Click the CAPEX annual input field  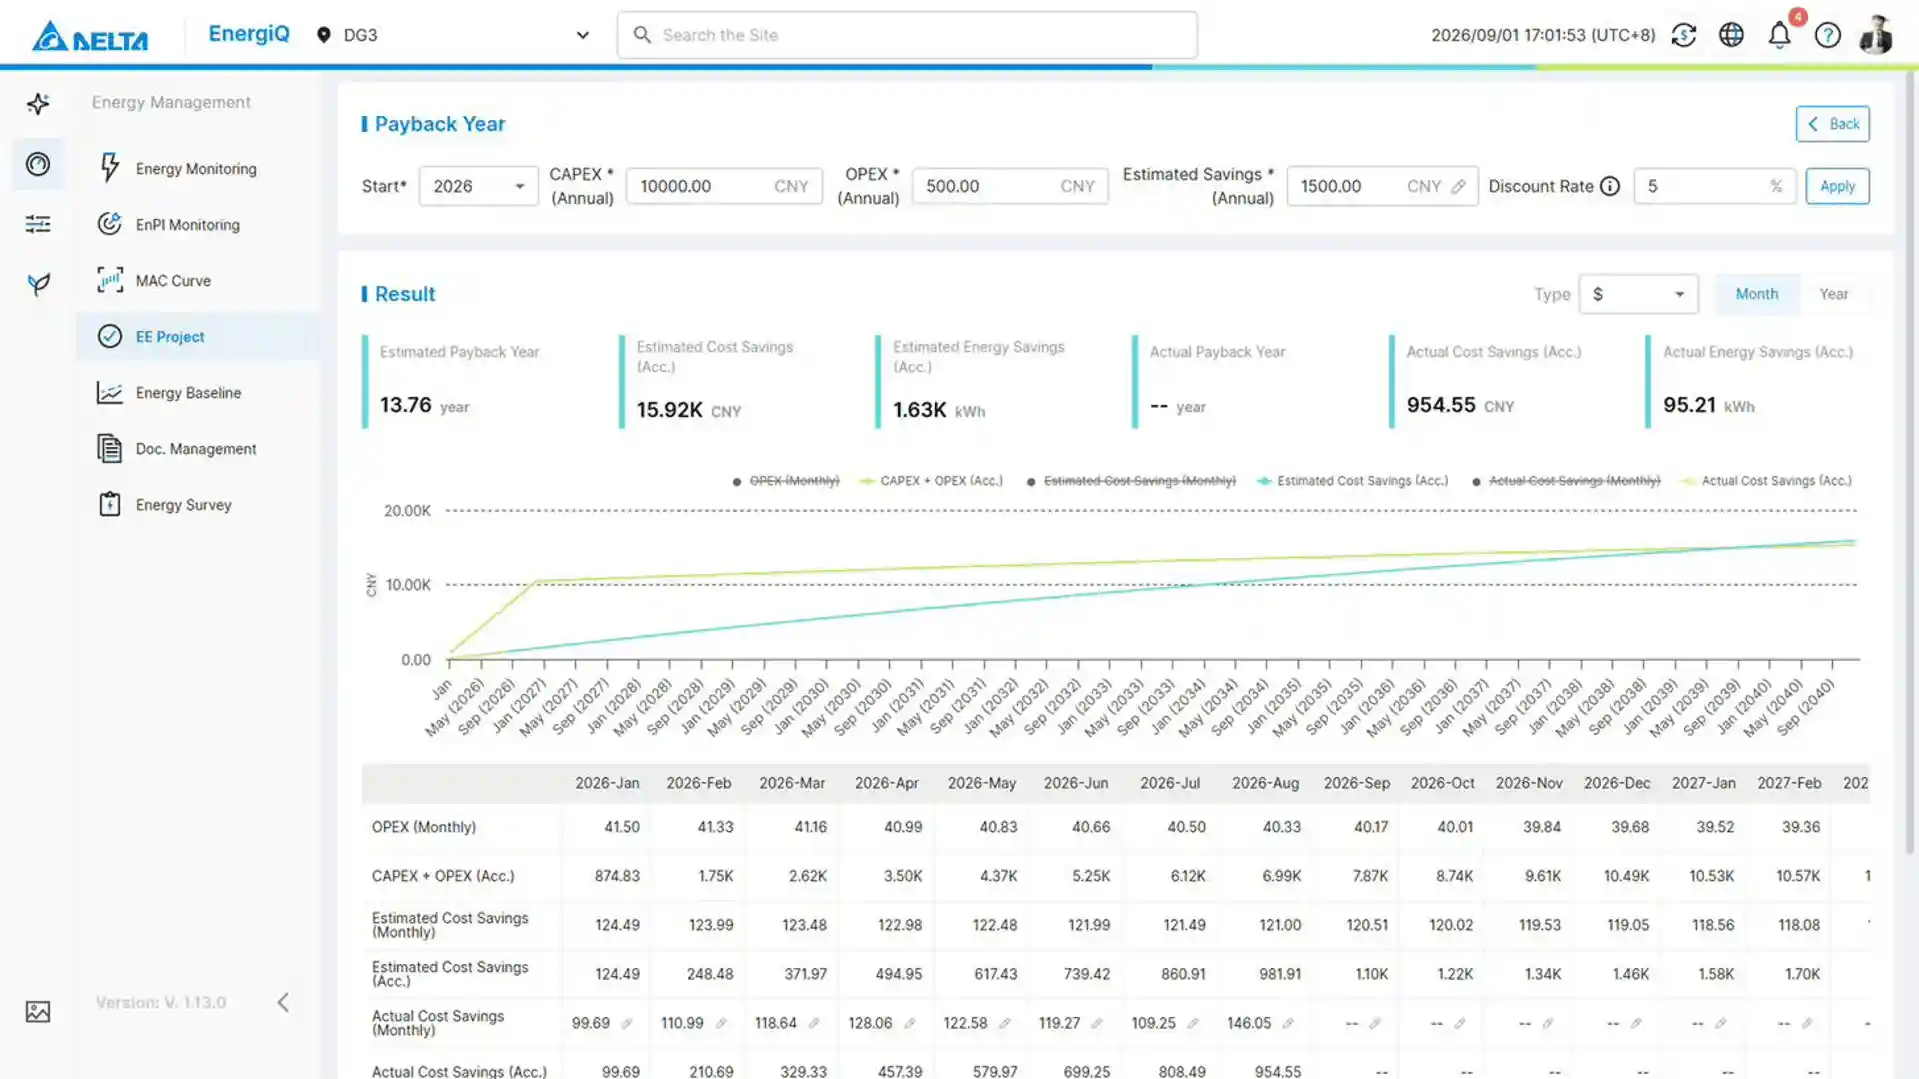(724, 186)
